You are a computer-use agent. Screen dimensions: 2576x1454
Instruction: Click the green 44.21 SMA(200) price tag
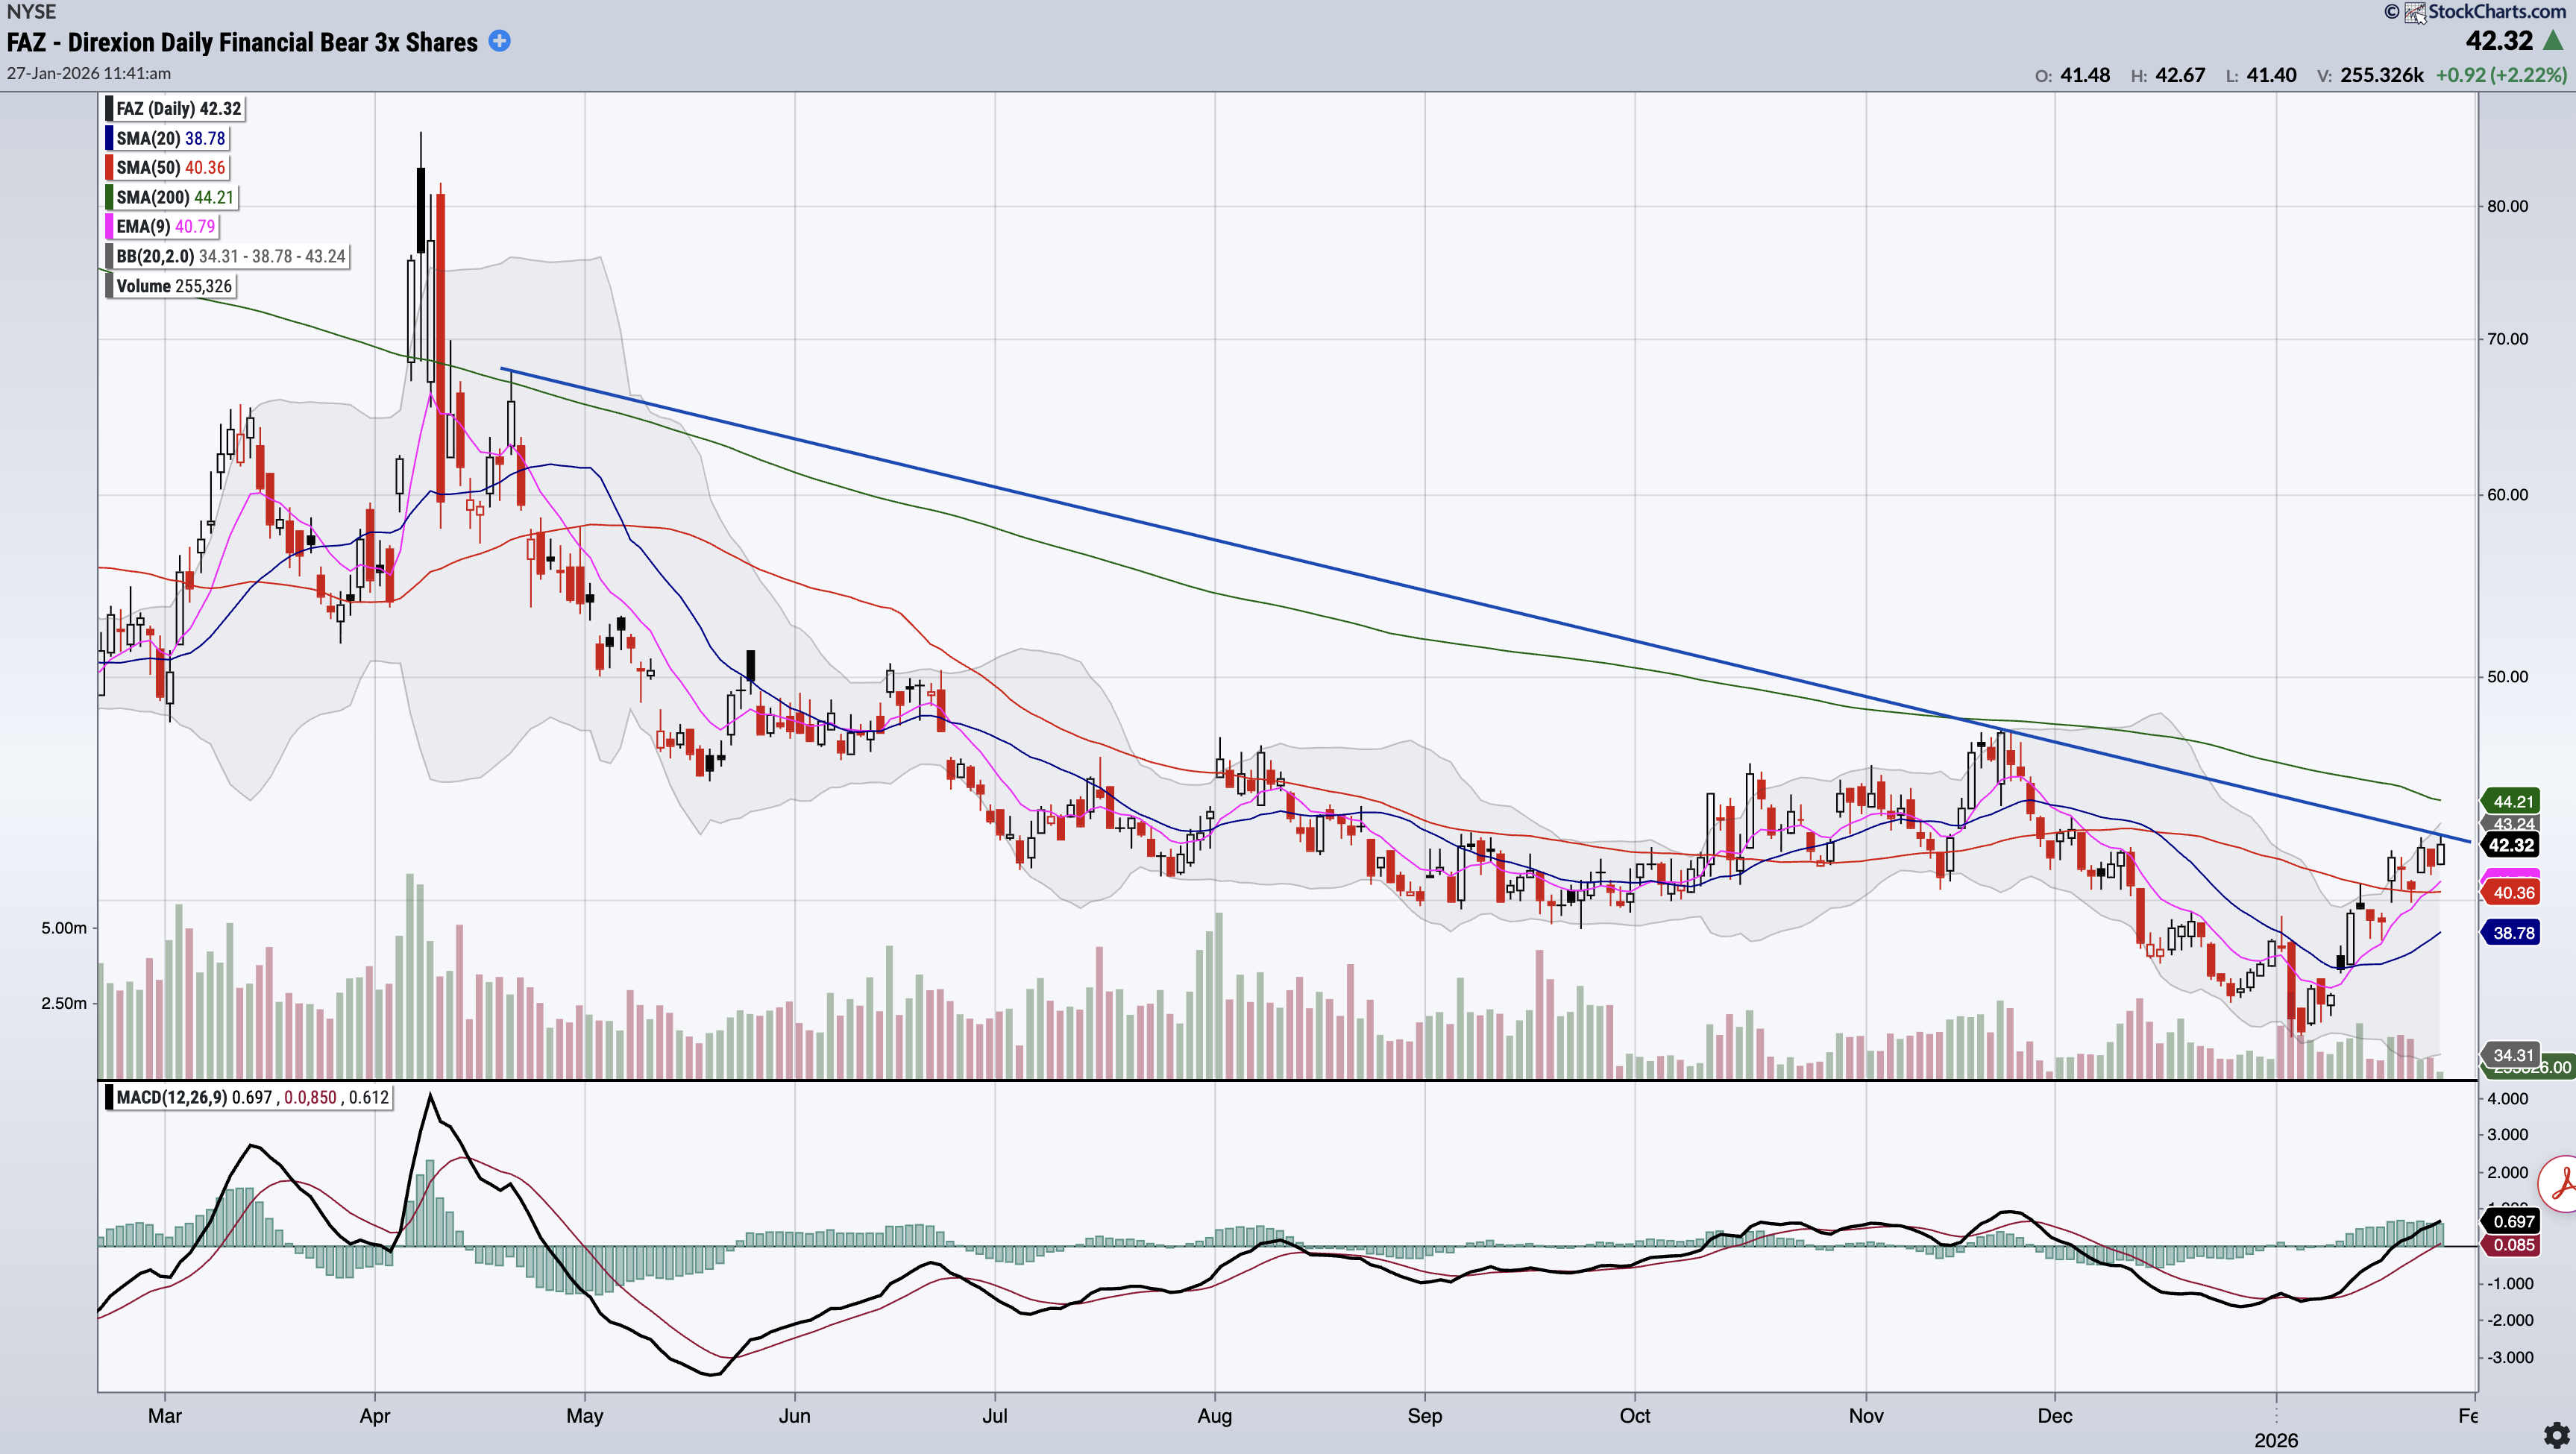pyautogui.click(x=2511, y=801)
